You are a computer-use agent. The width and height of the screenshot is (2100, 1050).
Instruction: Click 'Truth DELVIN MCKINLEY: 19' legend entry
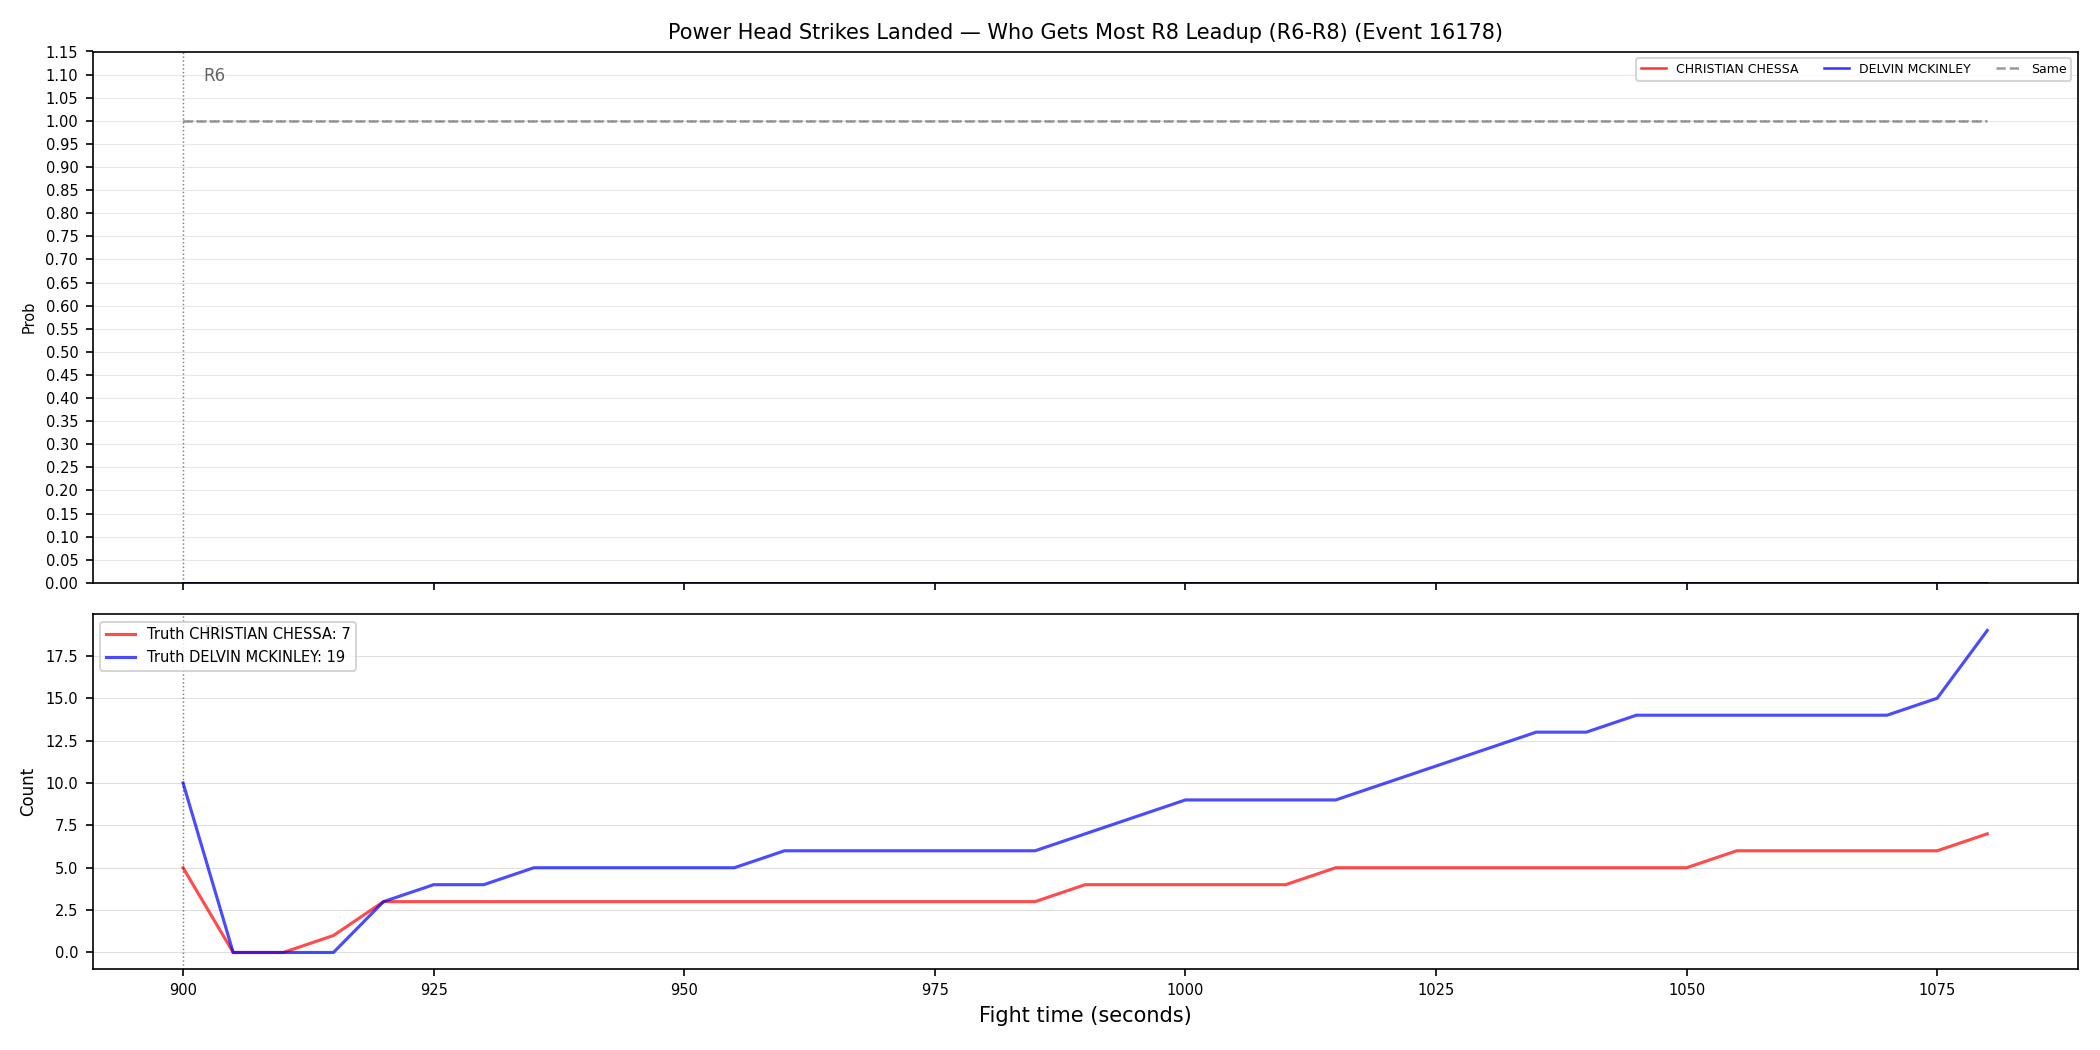pyautogui.click(x=226, y=657)
